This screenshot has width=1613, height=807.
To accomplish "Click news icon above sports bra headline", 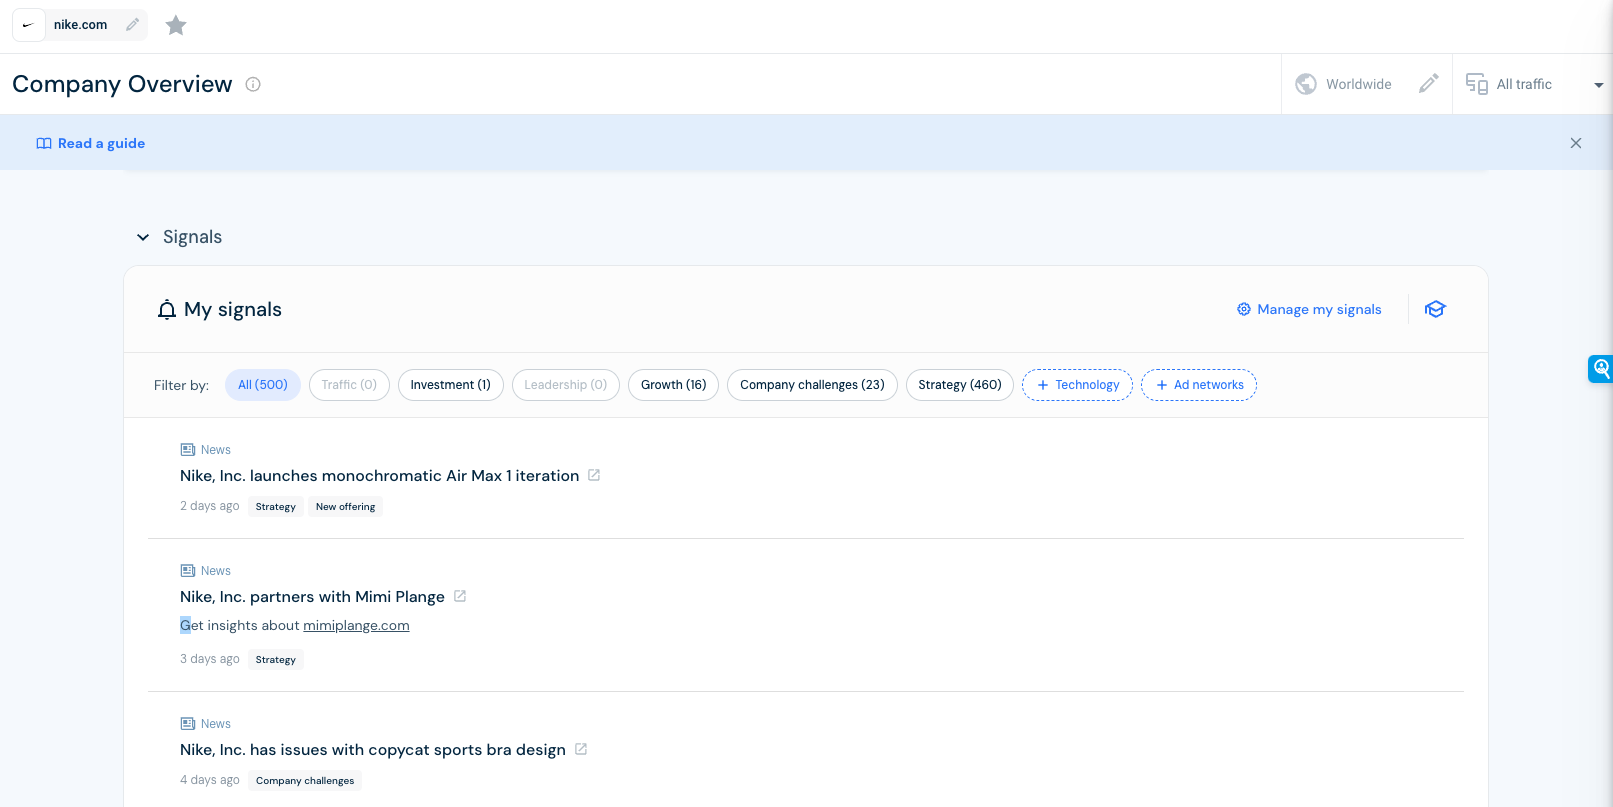I will pyautogui.click(x=187, y=724).
